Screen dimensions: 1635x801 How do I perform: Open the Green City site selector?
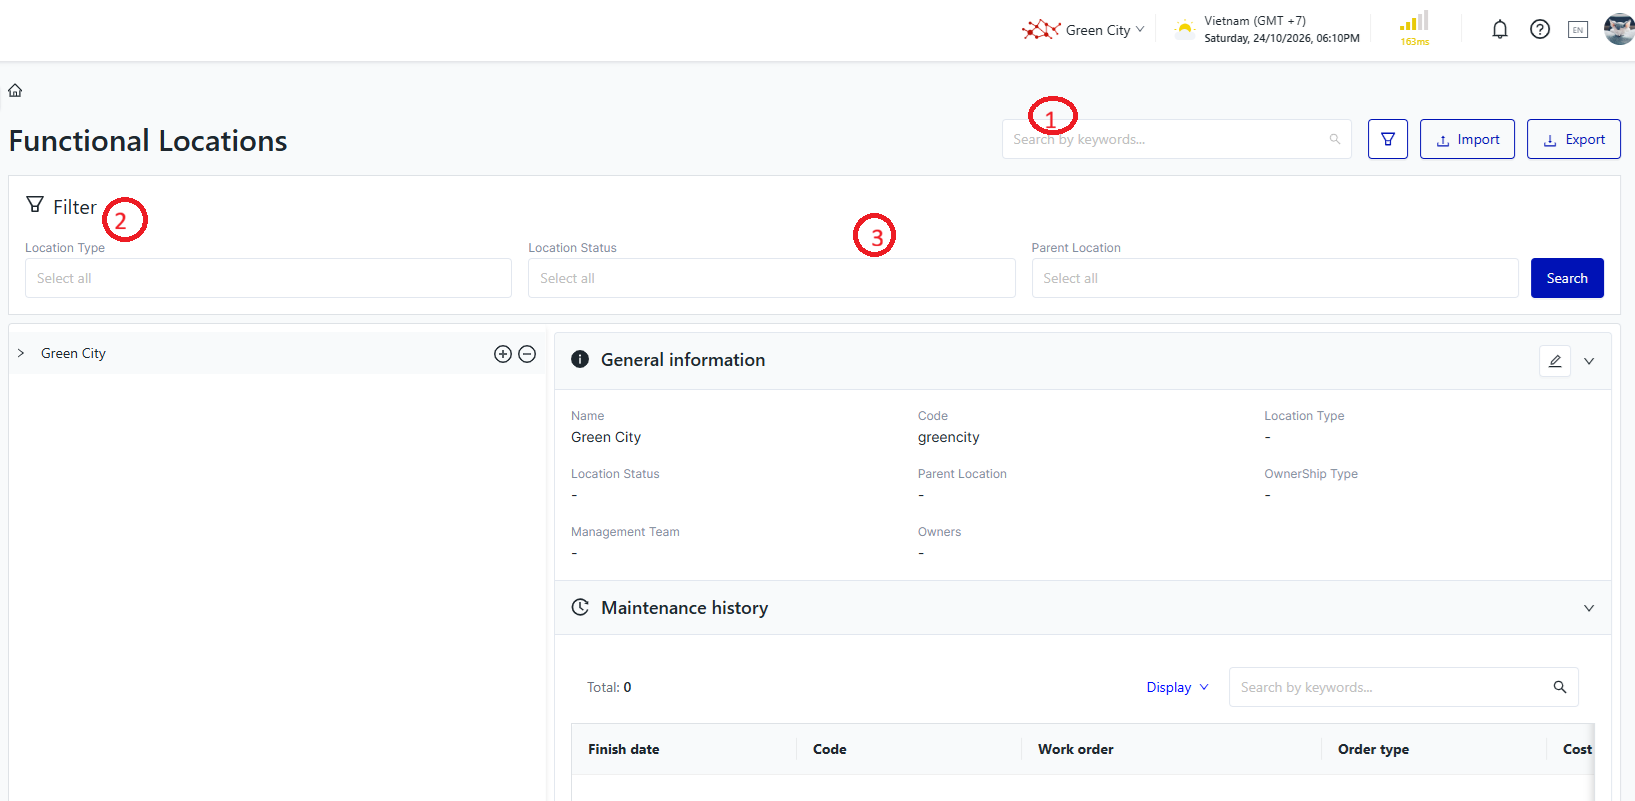point(1084,30)
